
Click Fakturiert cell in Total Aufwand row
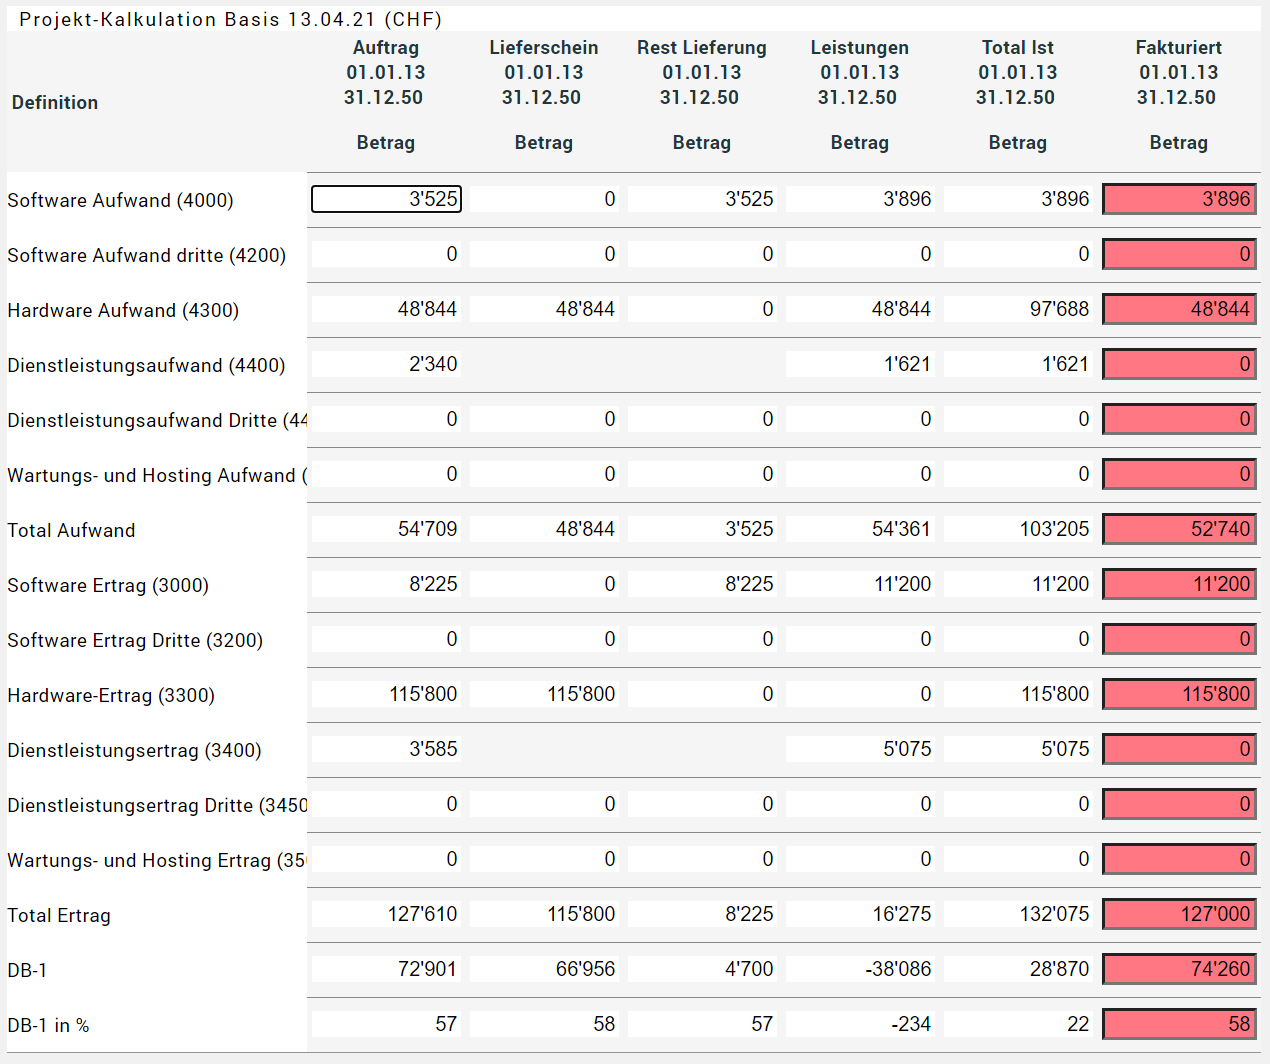pos(1179,529)
